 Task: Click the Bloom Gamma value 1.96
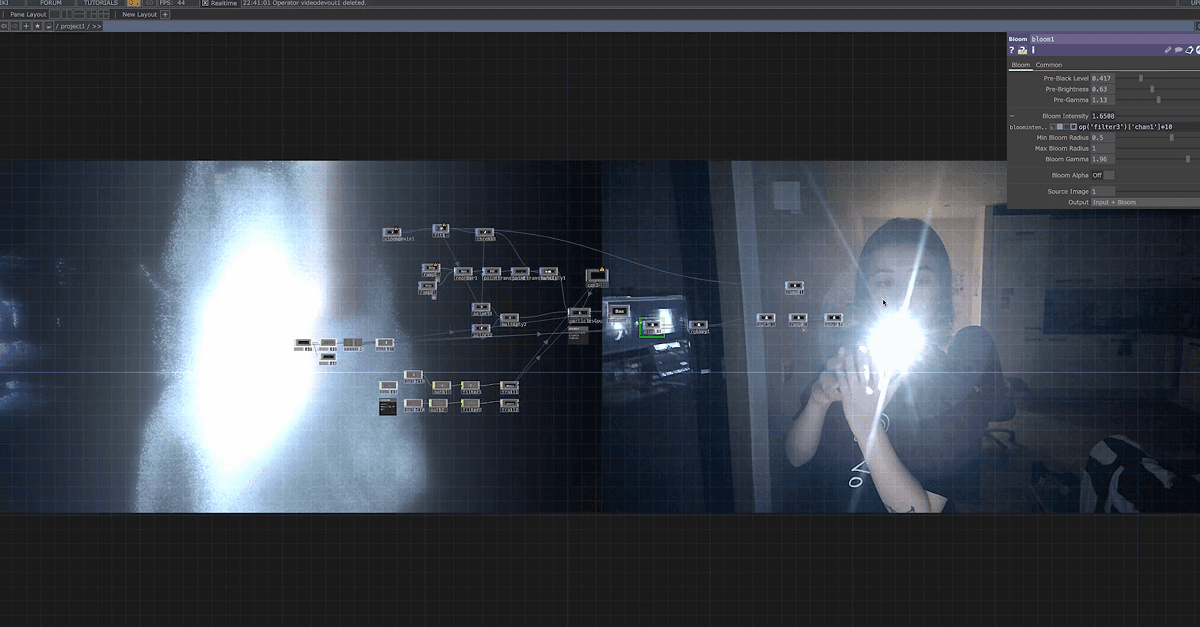1103,159
